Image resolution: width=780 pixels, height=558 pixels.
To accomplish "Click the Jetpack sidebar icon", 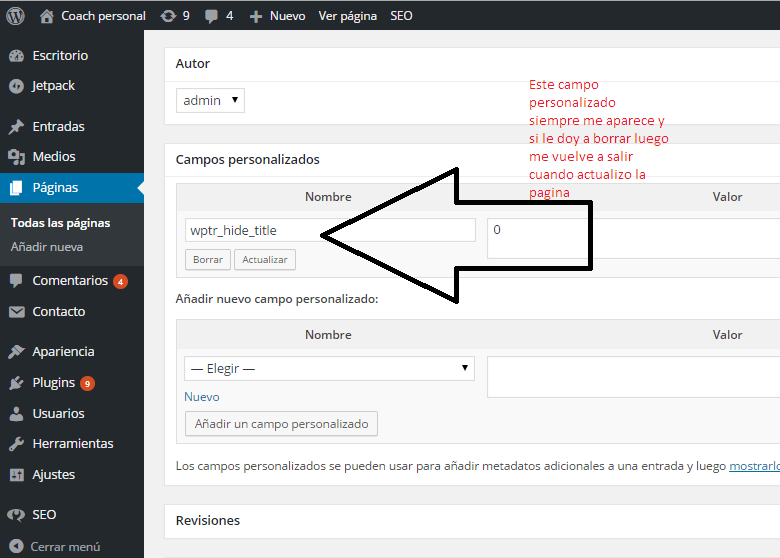I will (x=16, y=86).
